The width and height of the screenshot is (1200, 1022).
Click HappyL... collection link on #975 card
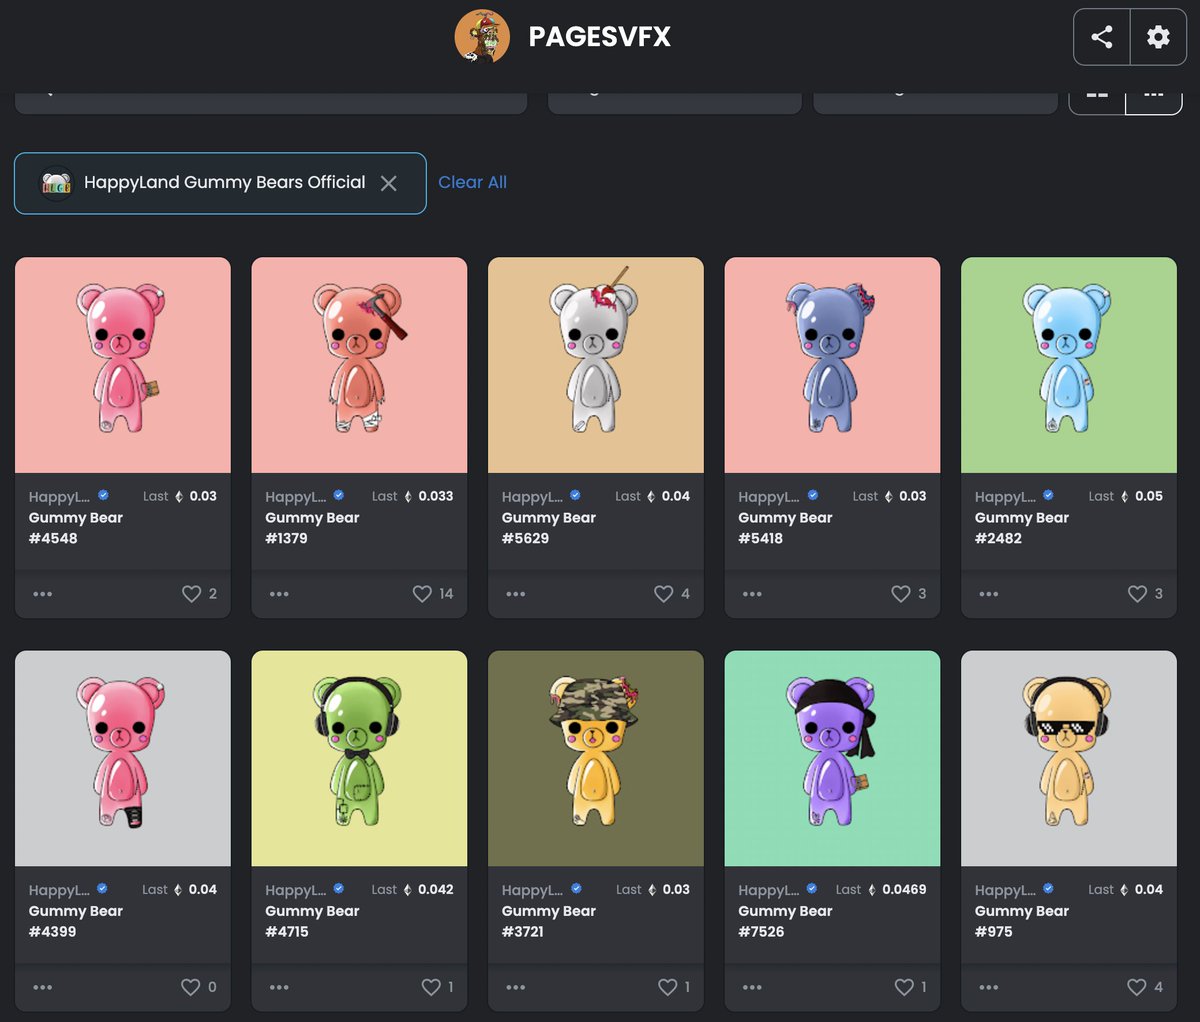[x=1005, y=890]
